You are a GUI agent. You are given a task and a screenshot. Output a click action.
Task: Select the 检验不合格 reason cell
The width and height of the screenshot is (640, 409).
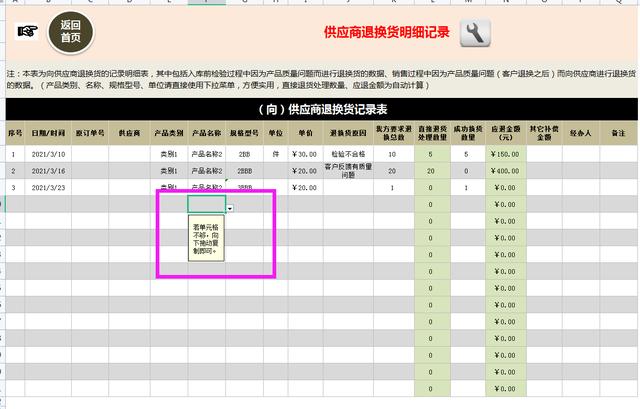[x=348, y=154]
